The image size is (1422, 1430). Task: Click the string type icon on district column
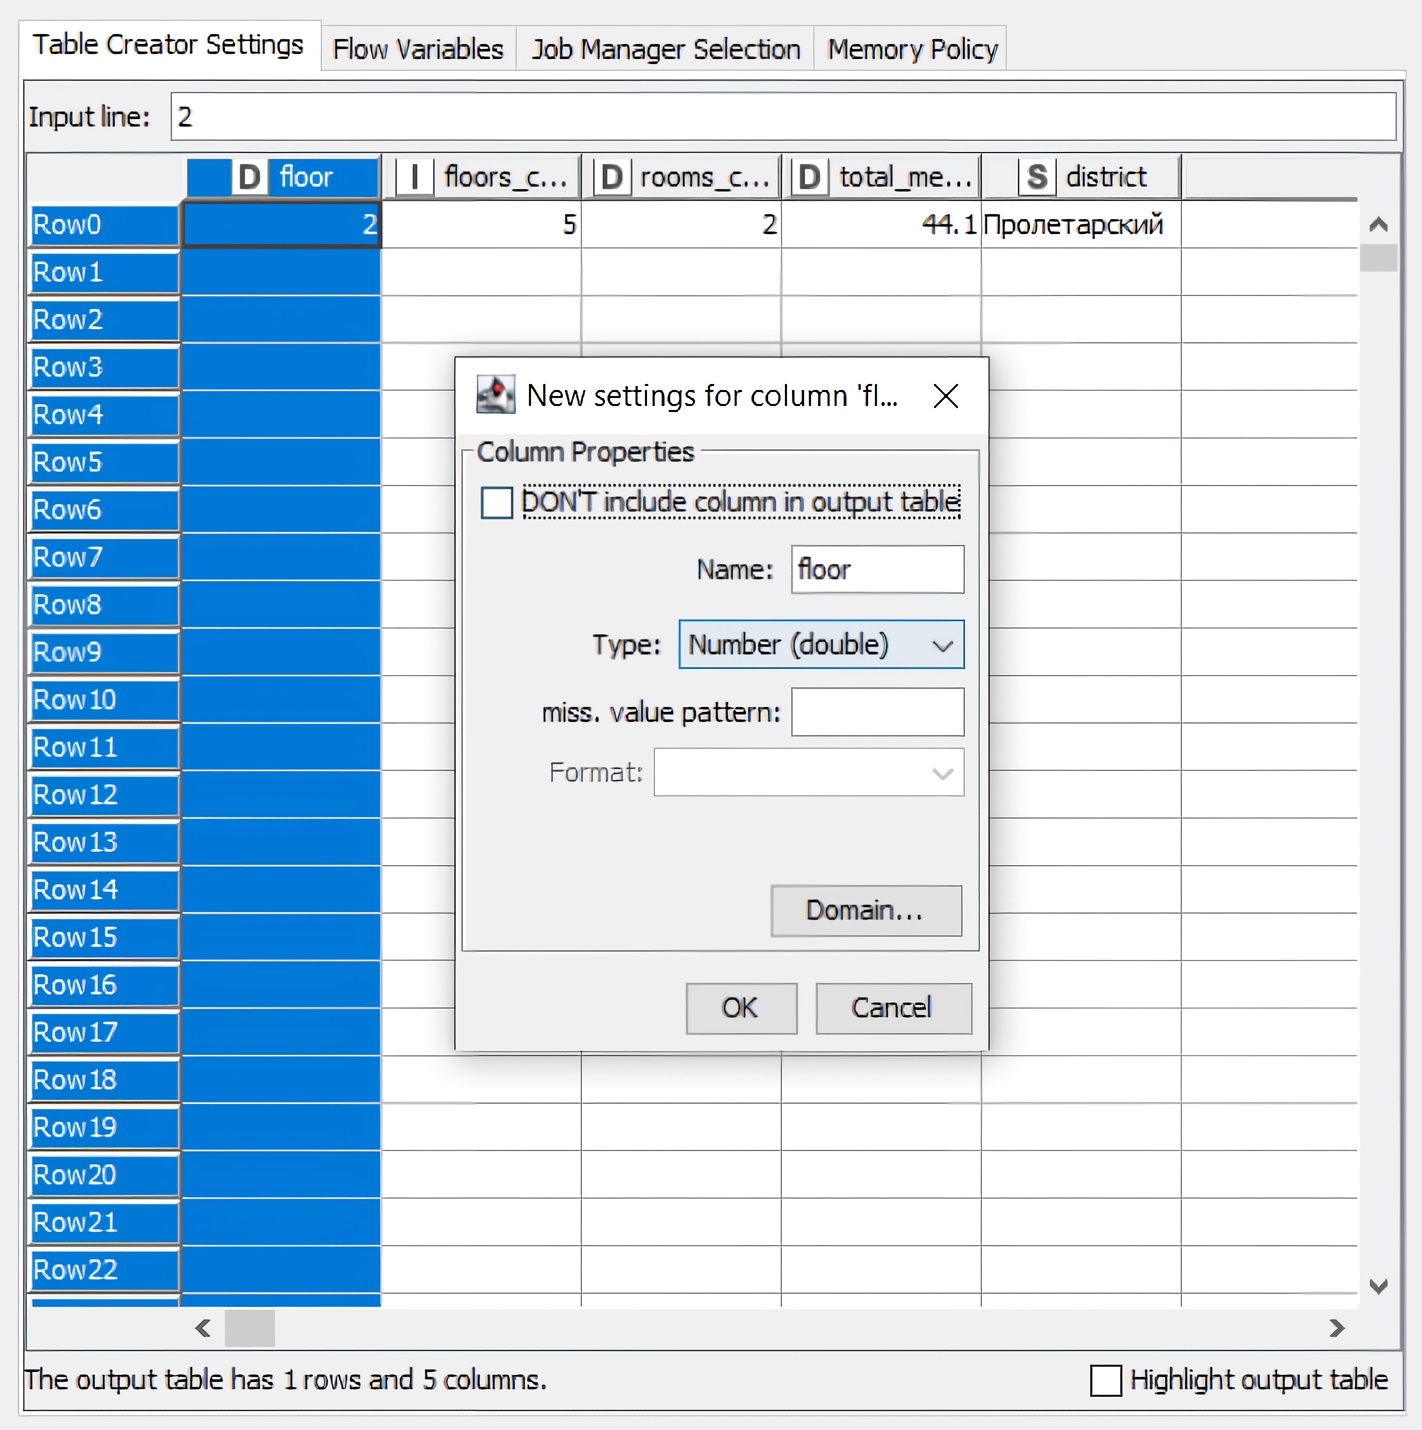[1037, 177]
